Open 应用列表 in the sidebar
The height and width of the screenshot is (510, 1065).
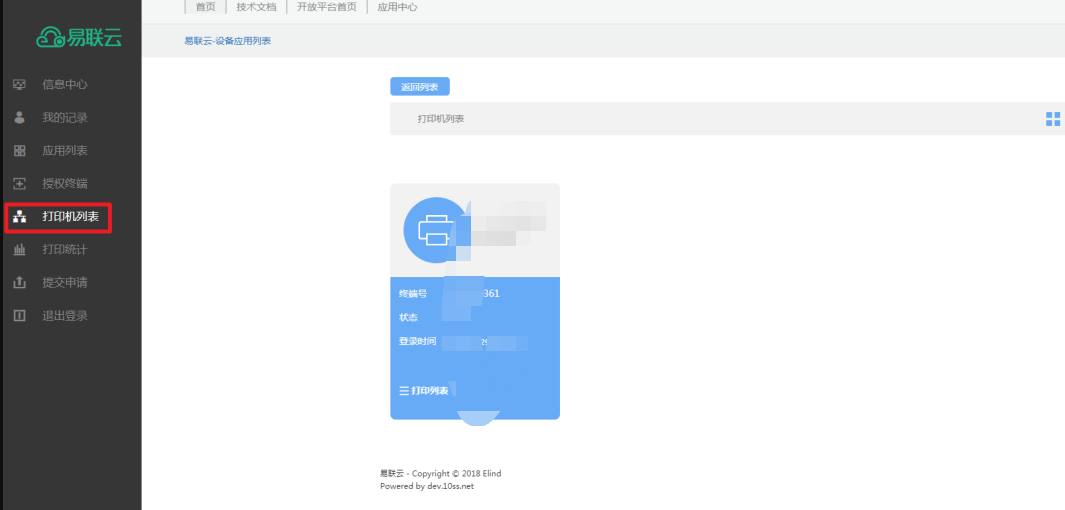click(x=65, y=151)
